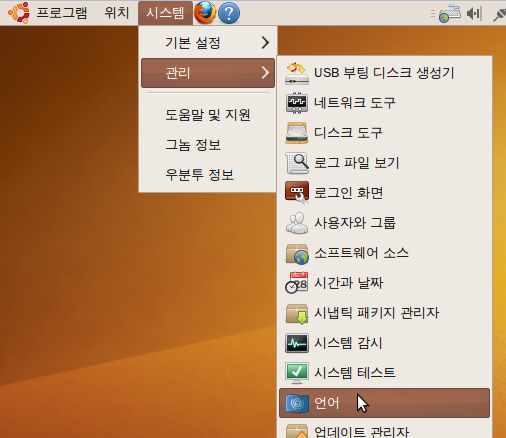Click the 업데이트 관리자 icon

point(297,431)
